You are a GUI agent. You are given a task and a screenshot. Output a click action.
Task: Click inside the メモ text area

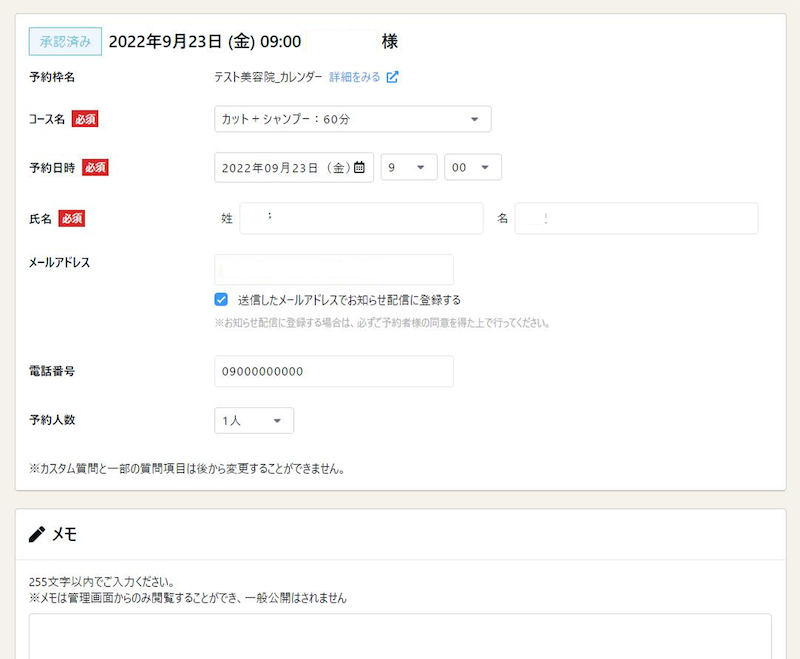[x=400, y=636]
